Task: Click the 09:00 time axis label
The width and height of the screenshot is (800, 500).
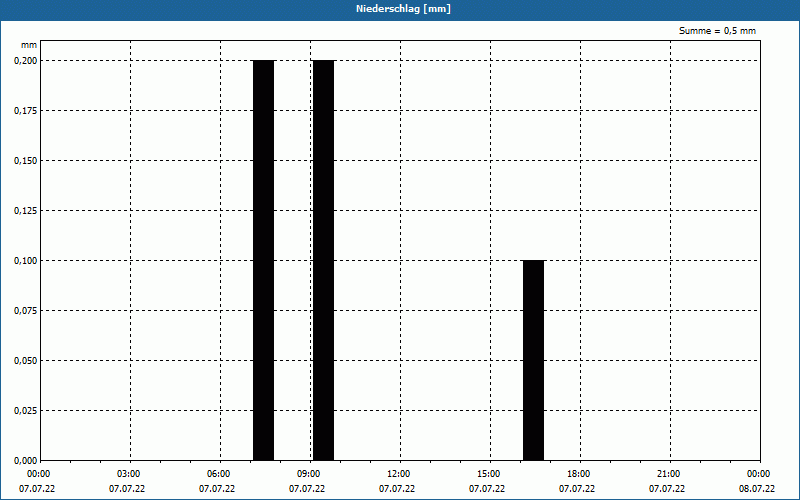Action: (309, 474)
